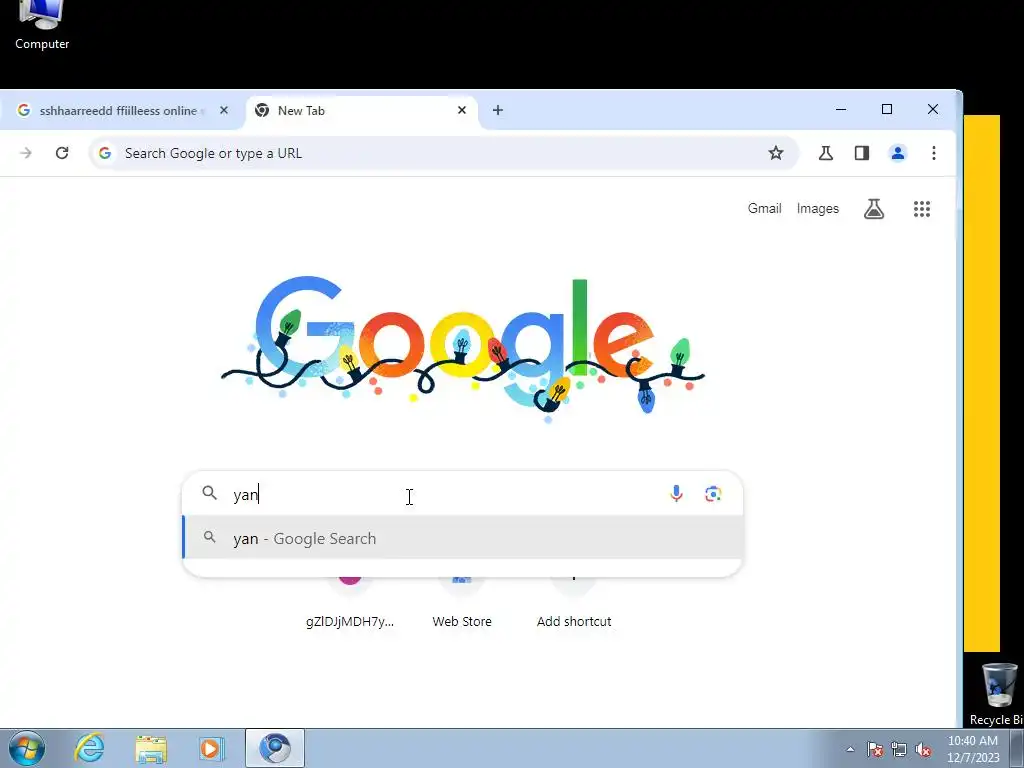Open File Explorer from taskbar
The height and width of the screenshot is (768, 1024).
(x=151, y=748)
